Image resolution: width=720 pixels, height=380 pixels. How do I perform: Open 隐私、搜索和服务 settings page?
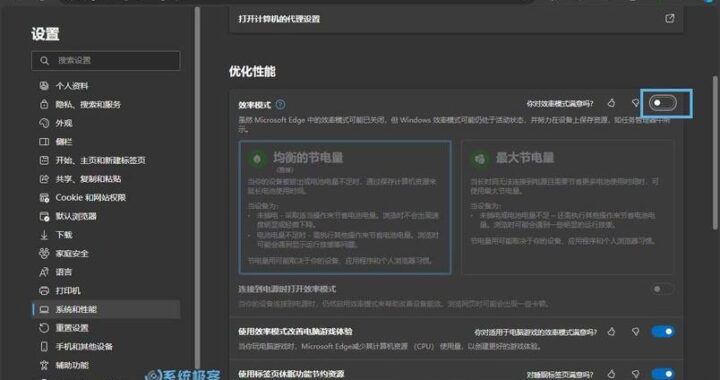106,105
